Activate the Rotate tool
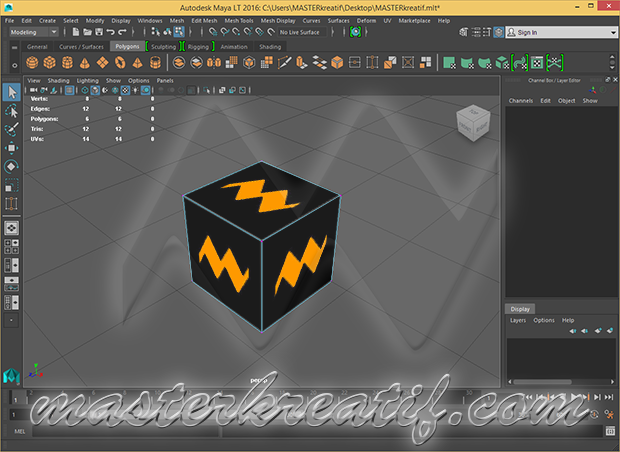This screenshot has height=452, width=620. pyautogui.click(x=11, y=166)
